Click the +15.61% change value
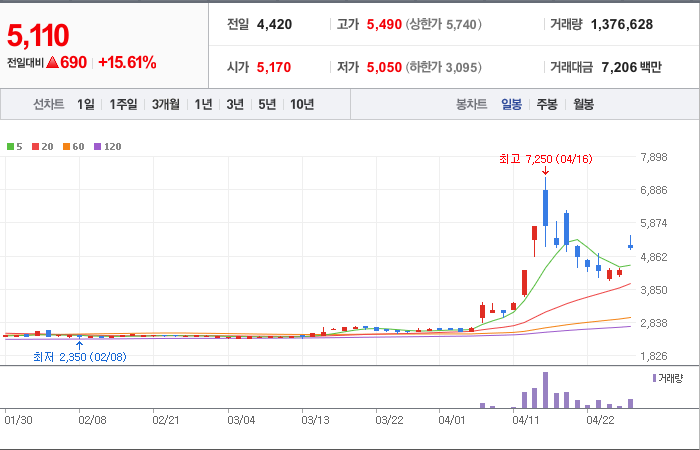The height and width of the screenshot is (450, 700). (x=127, y=63)
